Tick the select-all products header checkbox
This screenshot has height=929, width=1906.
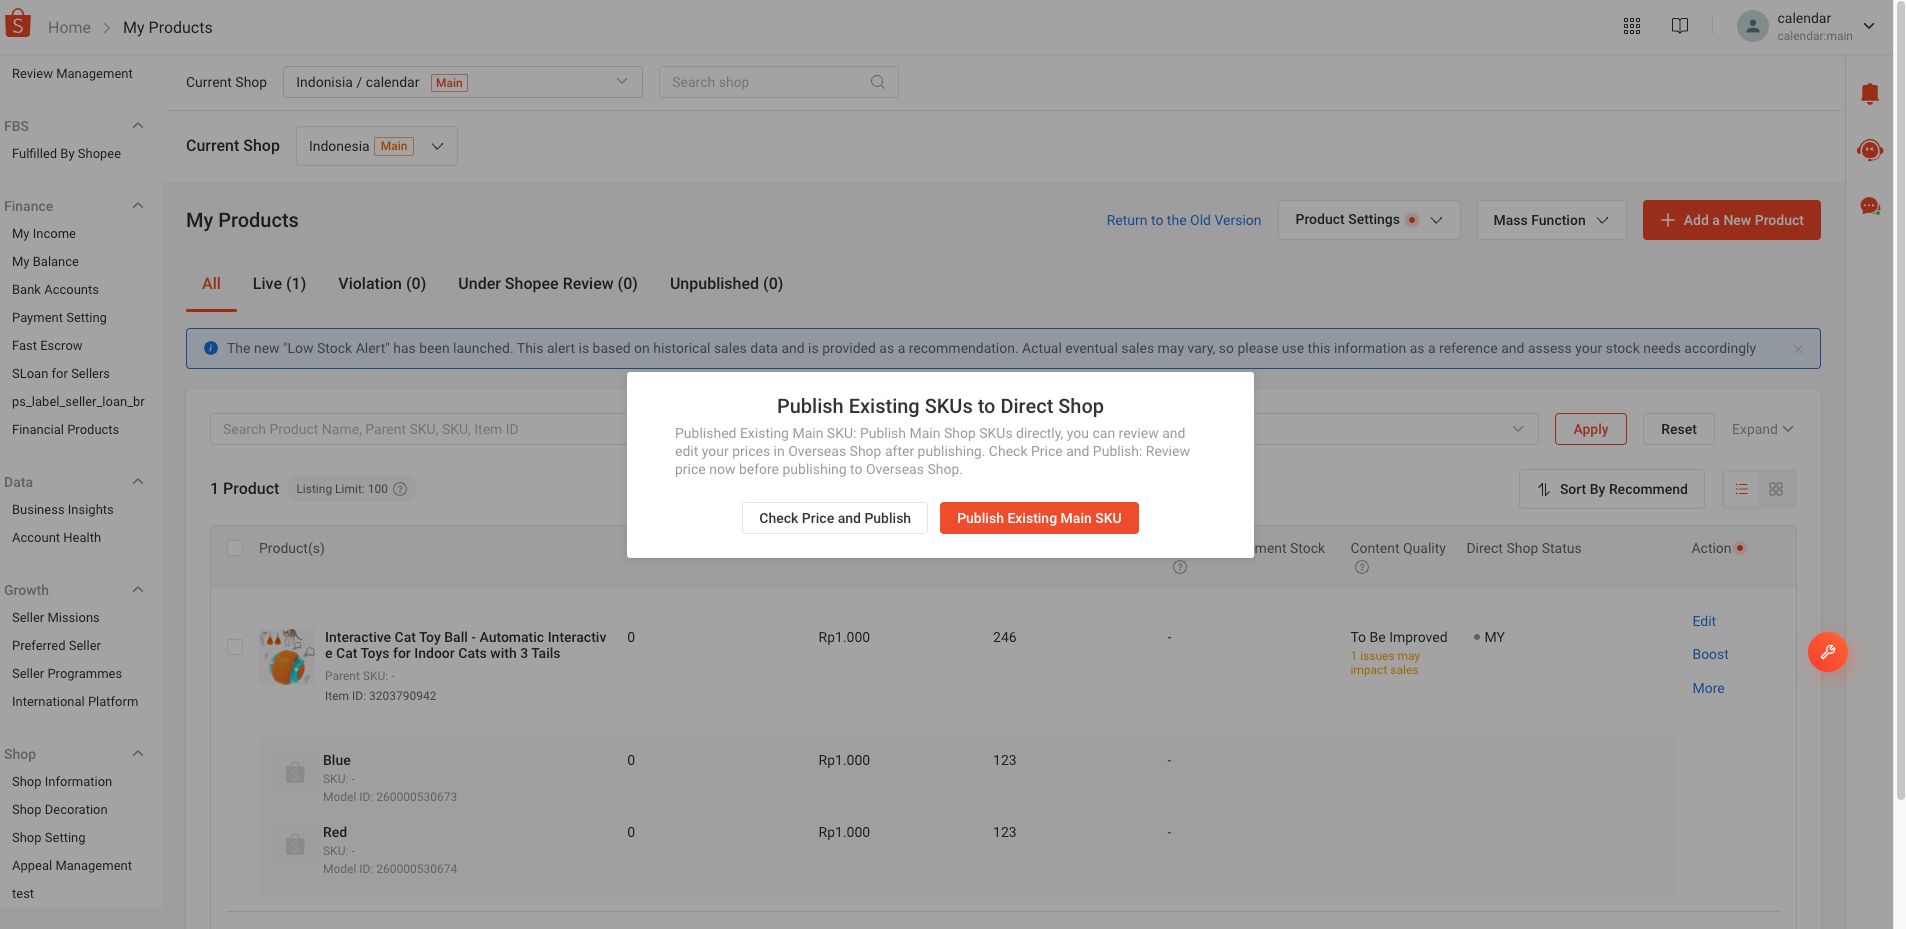pos(235,548)
